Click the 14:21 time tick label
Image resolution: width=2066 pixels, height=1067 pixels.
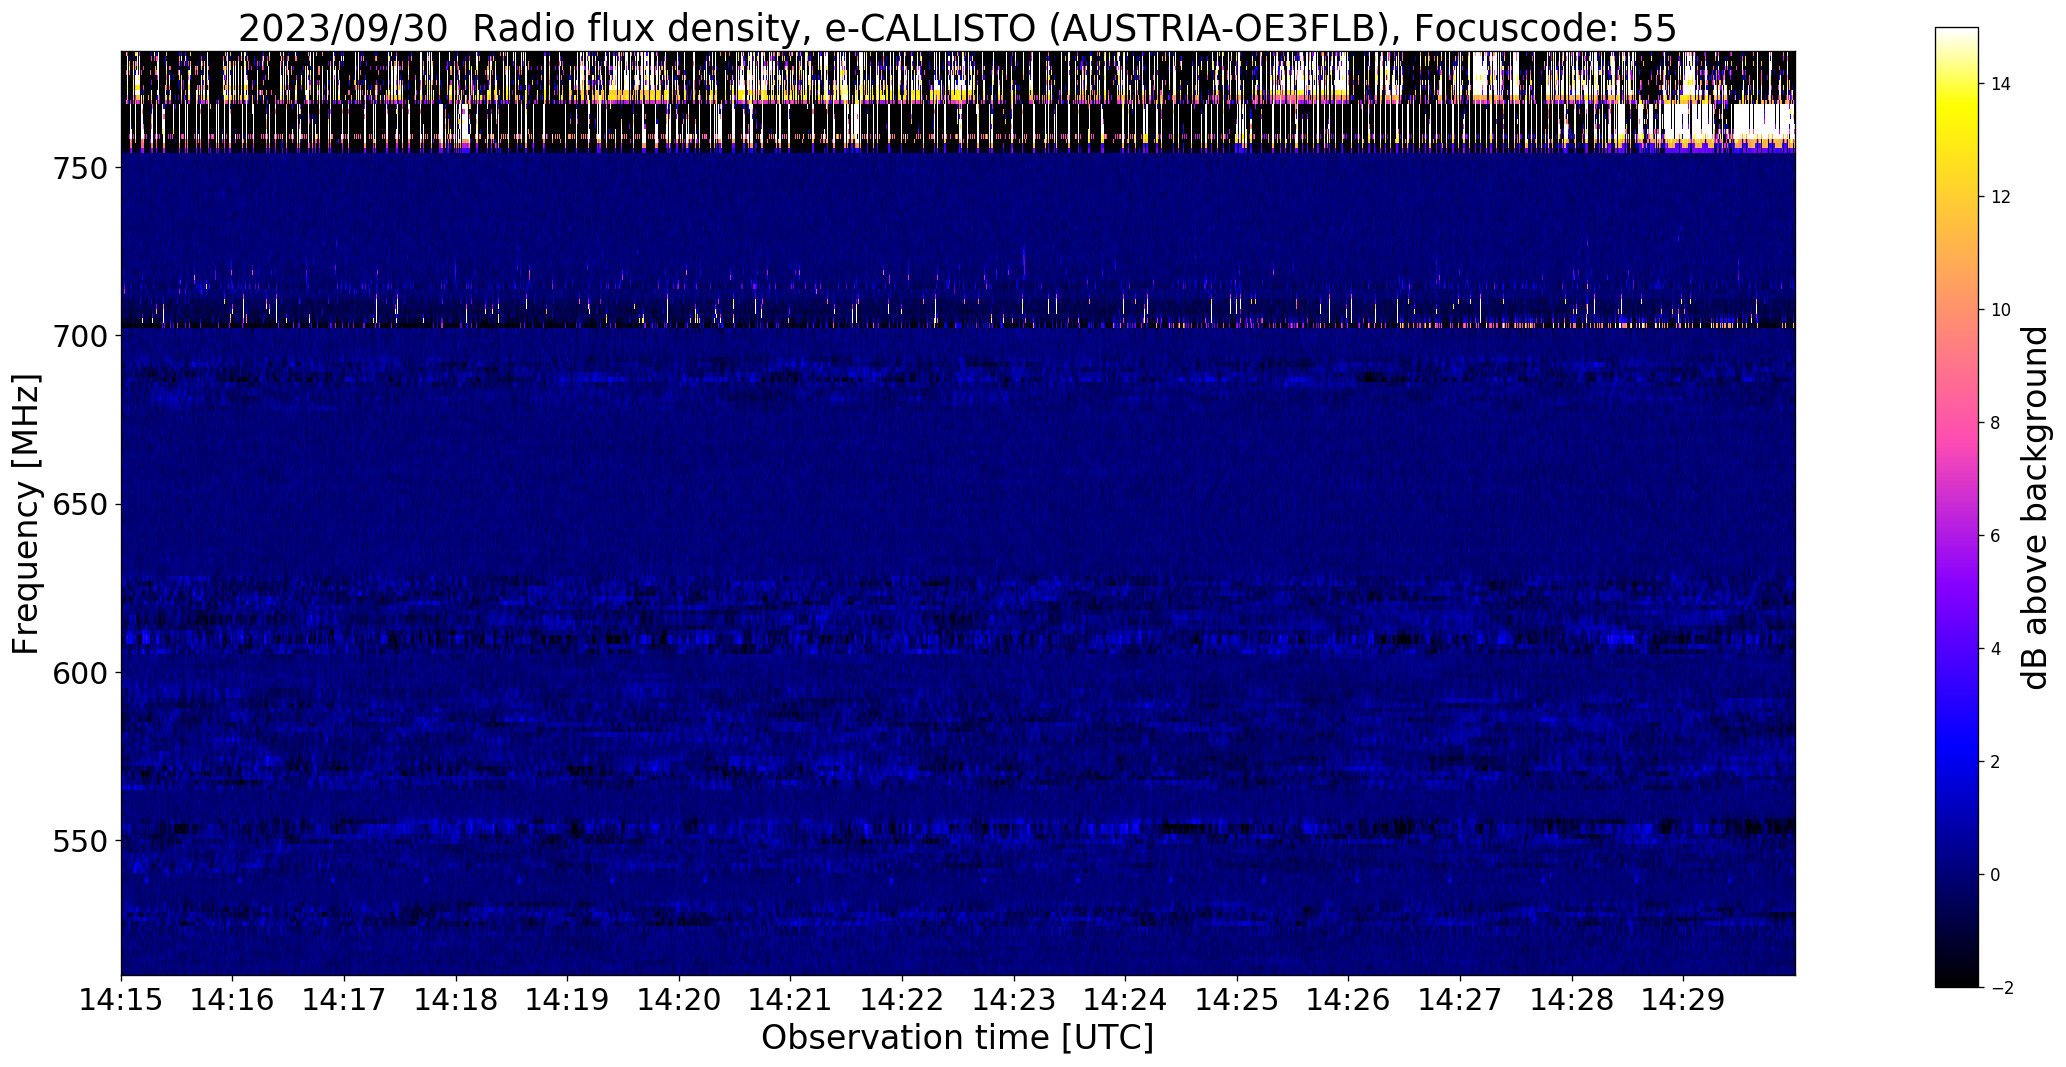coord(791,1000)
